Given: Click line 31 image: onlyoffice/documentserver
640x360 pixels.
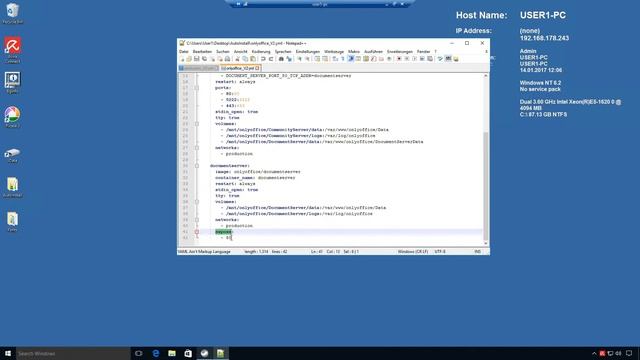Looking at the screenshot, I should [x=258, y=172].
